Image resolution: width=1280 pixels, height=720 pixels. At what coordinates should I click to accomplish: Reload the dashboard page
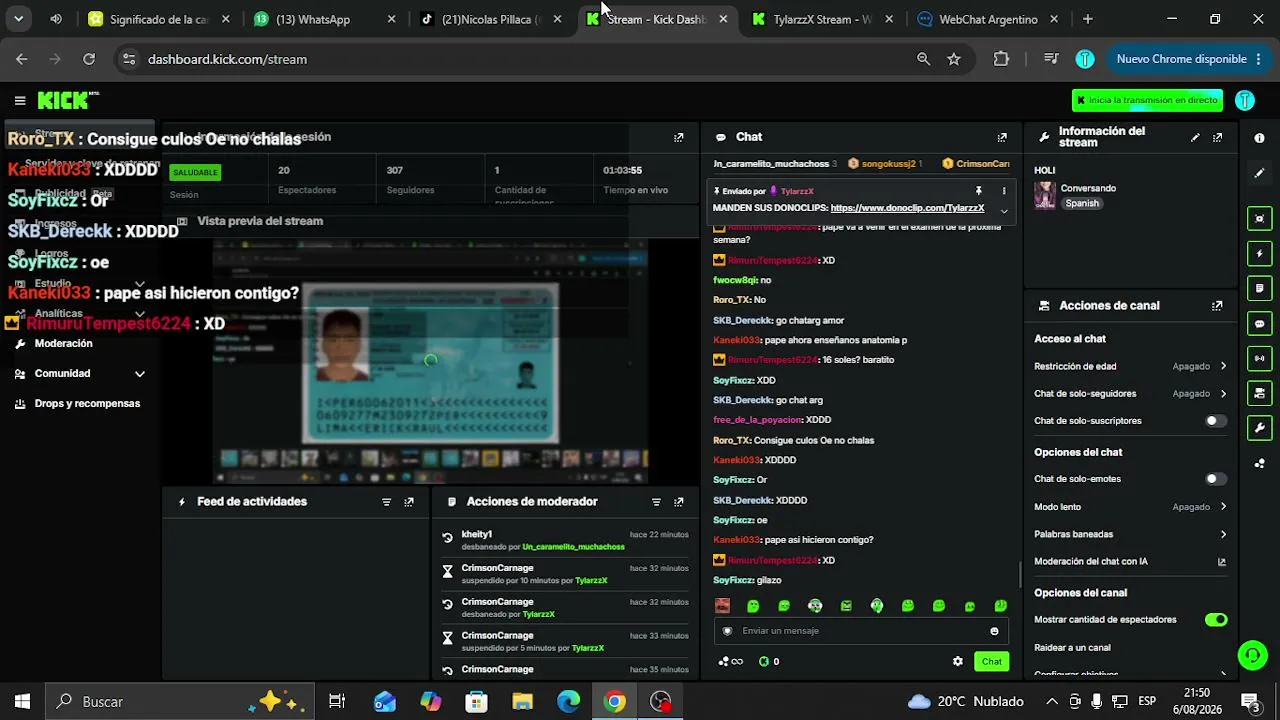[x=89, y=59]
